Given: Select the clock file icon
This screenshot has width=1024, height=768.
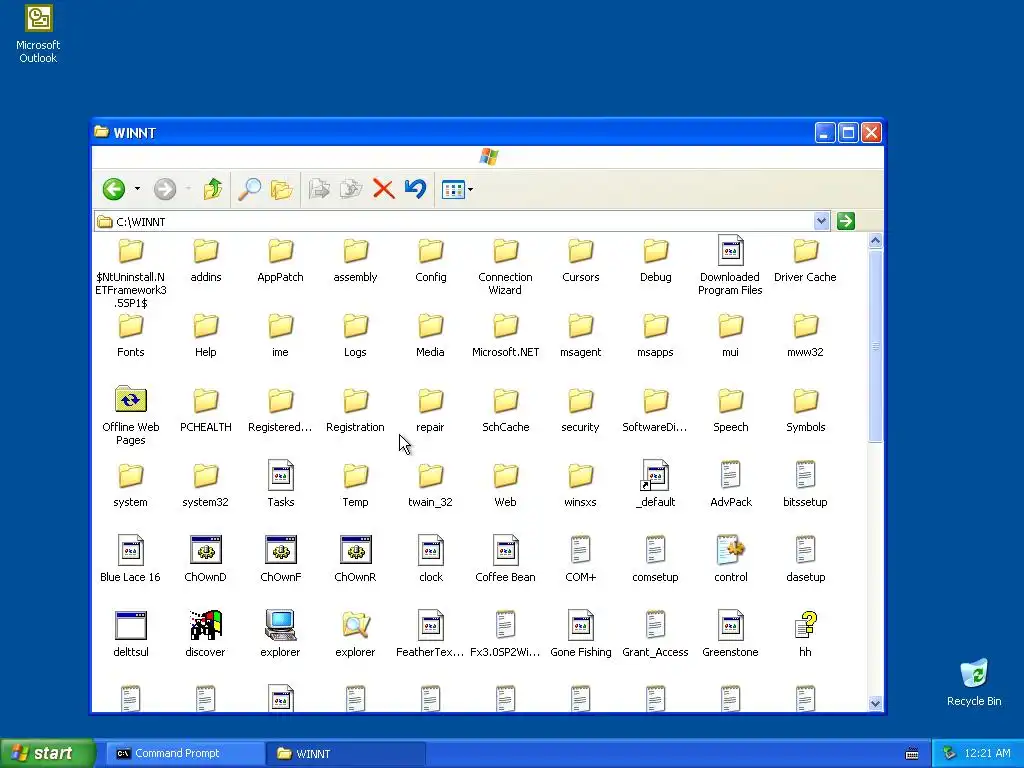Looking at the screenshot, I should tap(431, 550).
